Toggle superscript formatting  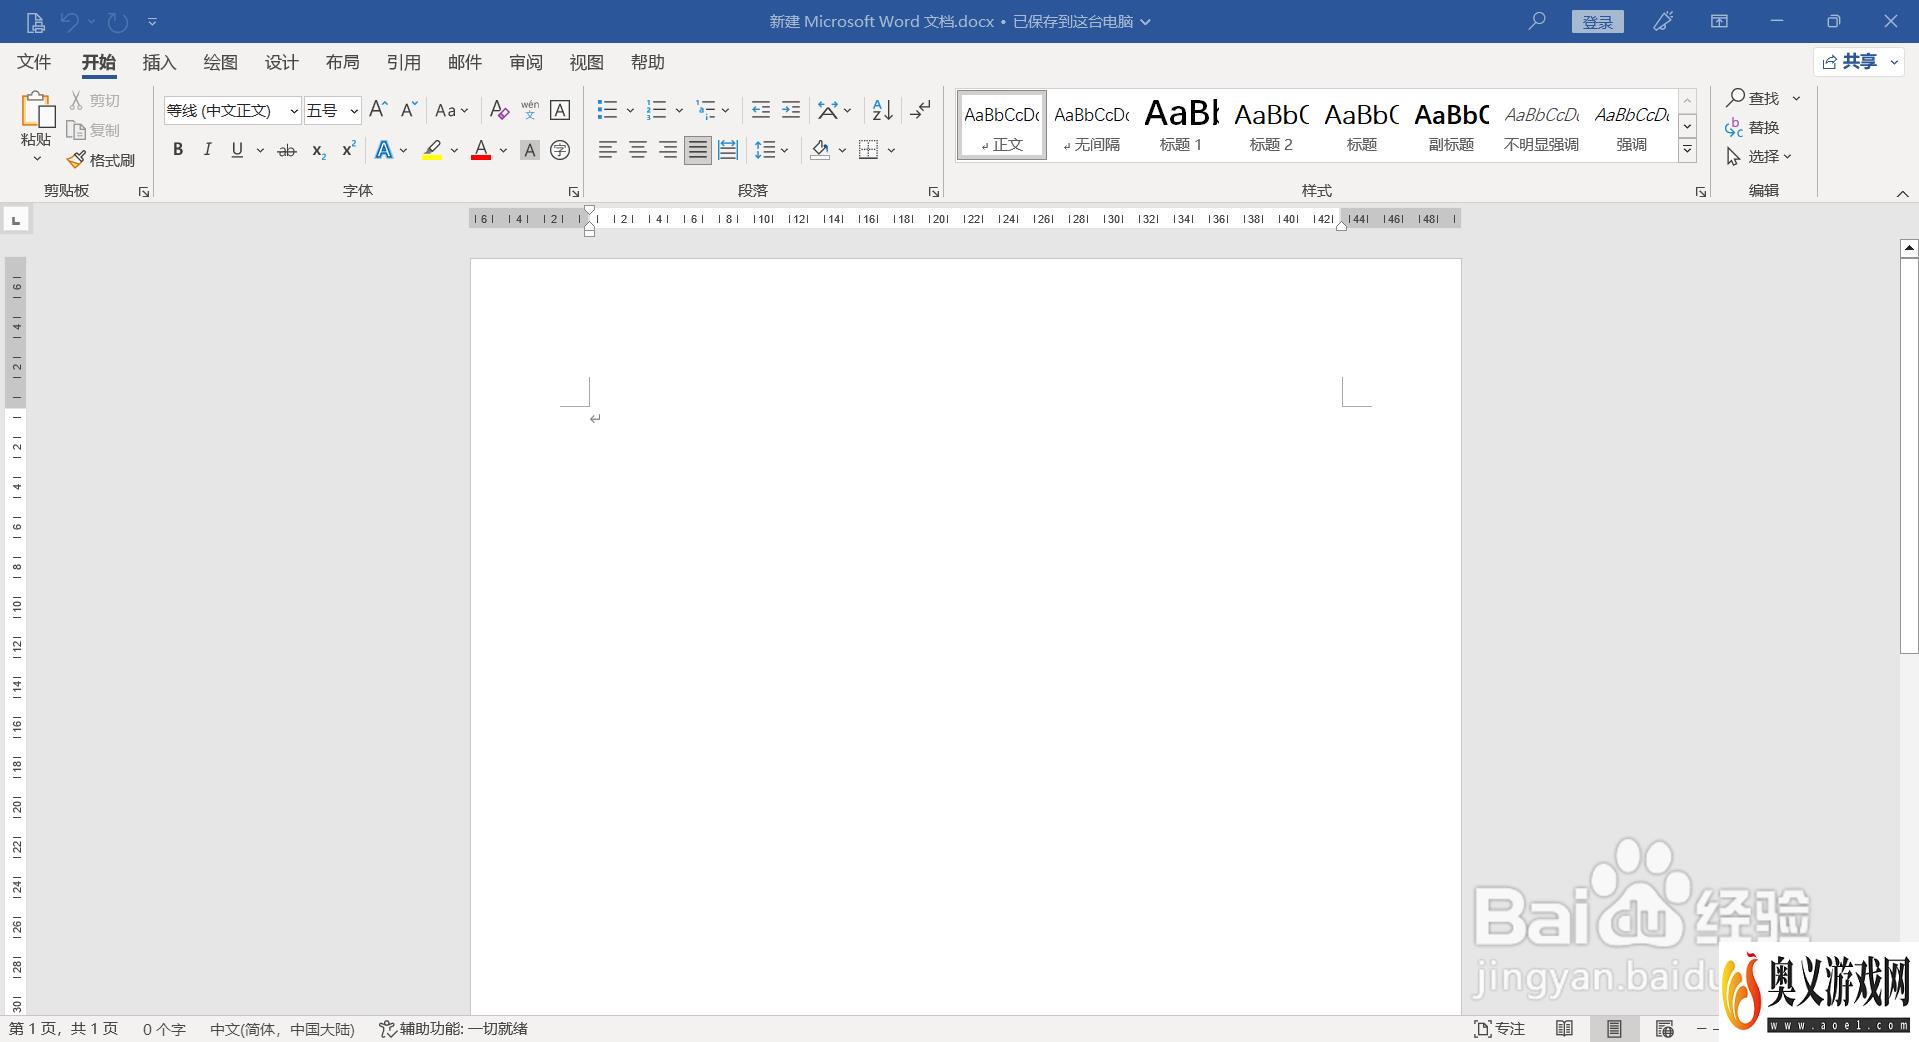[348, 150]
